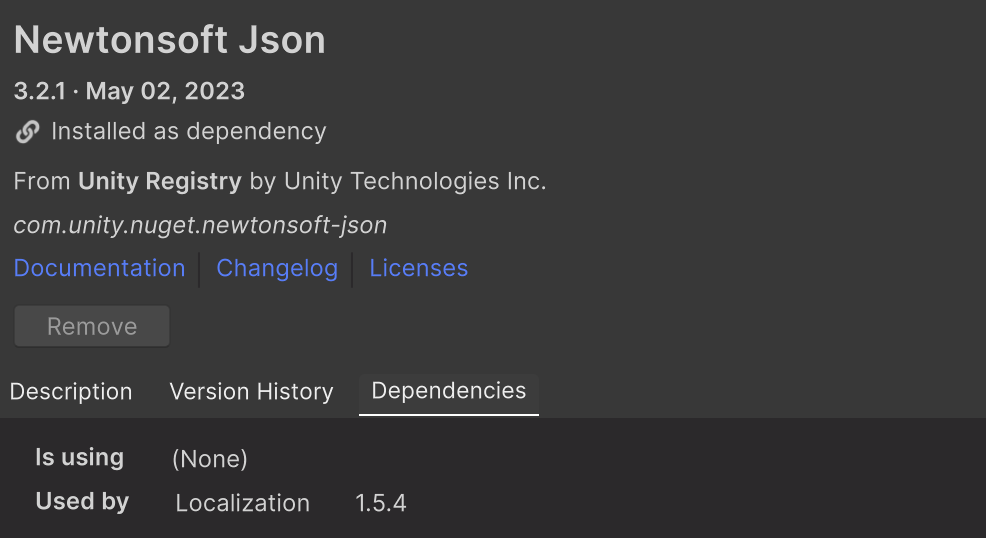Click the Unity Technologies Inc. author name
This screenshot has height=538, width=986.
pyautogui.click(x=415, y=182)
